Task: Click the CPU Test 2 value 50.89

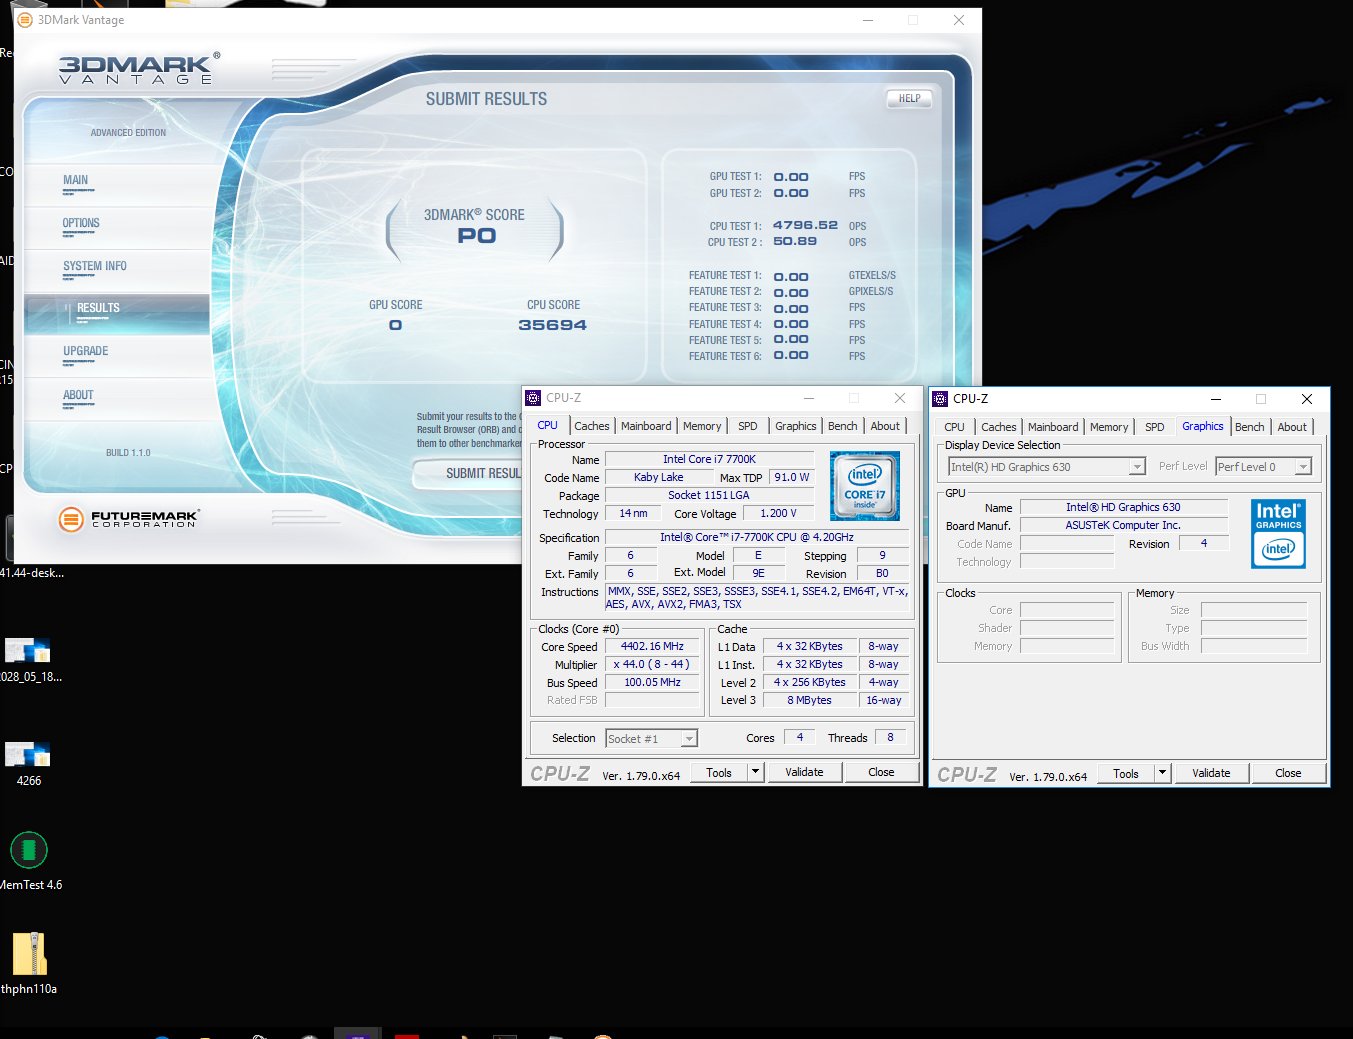Action: click(x=795, y=241)
